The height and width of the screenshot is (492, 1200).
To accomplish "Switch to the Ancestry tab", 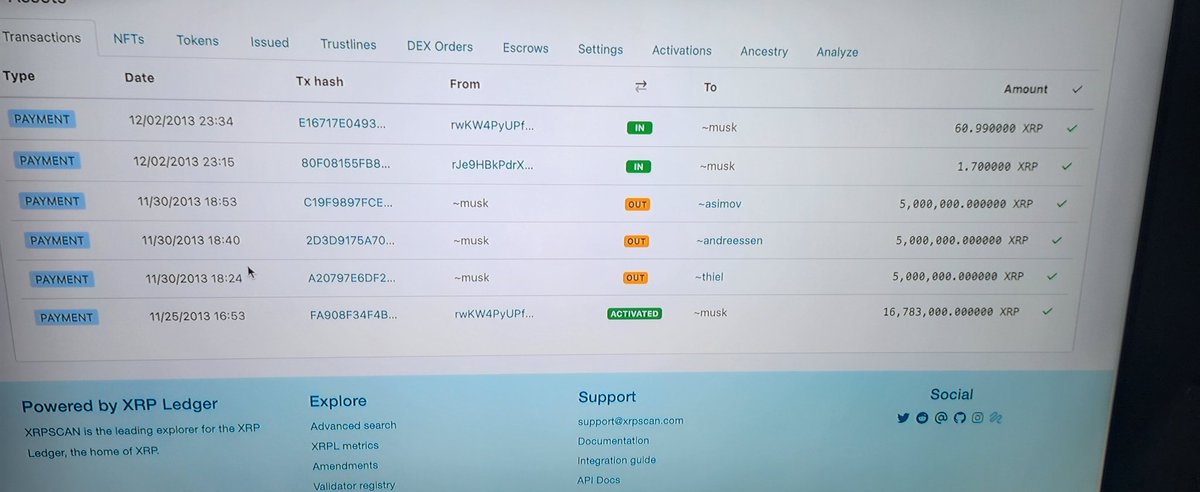I will (764, 51).
